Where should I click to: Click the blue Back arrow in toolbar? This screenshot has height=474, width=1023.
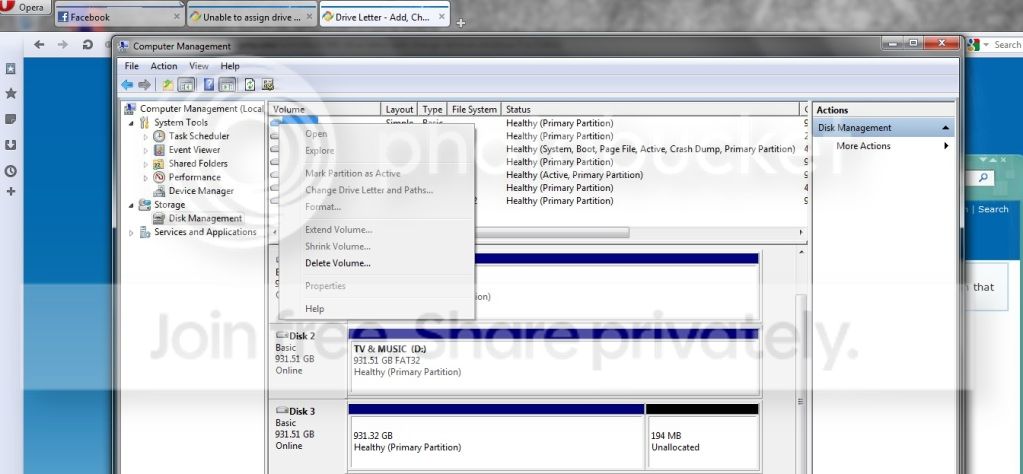click(127, 85)
